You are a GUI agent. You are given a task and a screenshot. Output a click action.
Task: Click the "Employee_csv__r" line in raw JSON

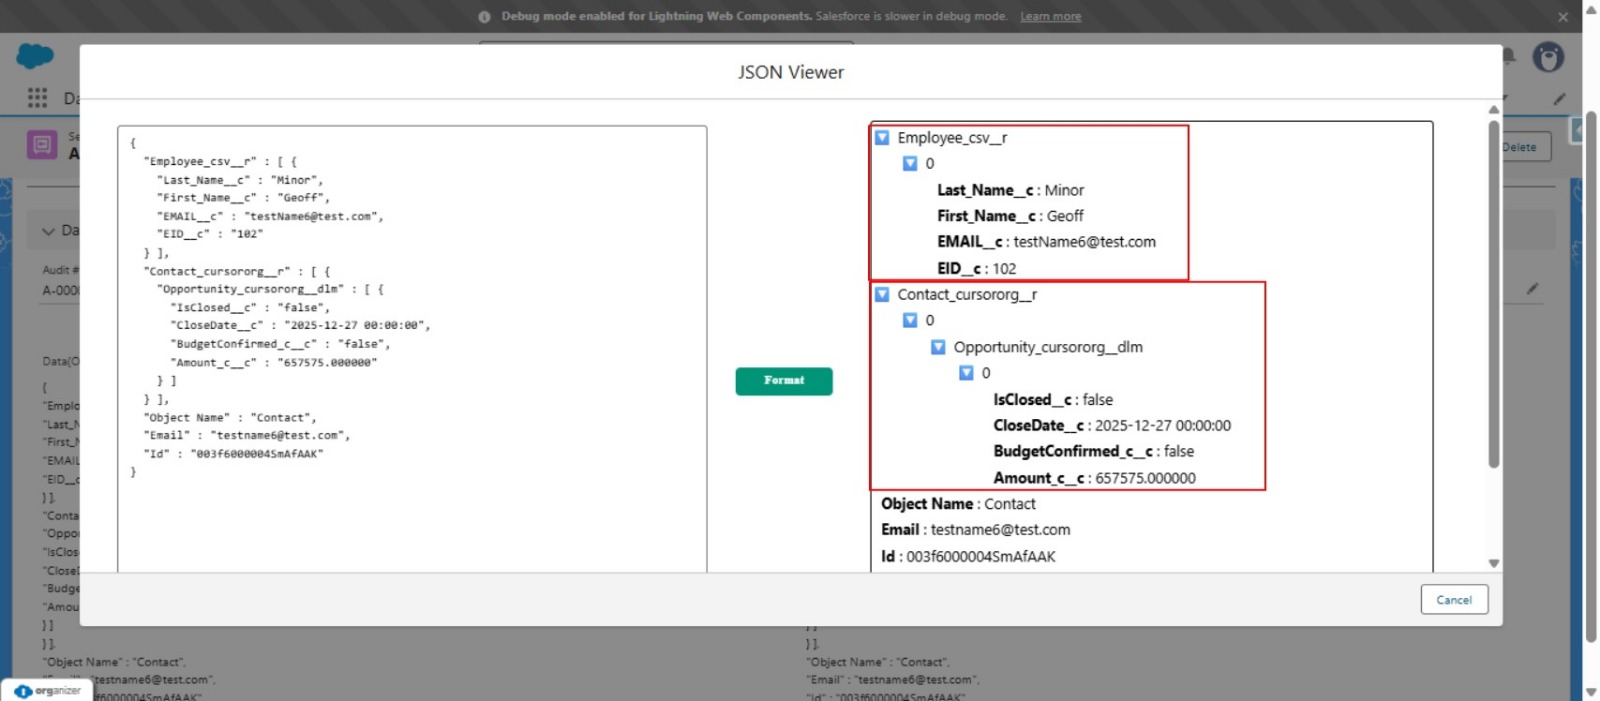click(220, 161)
